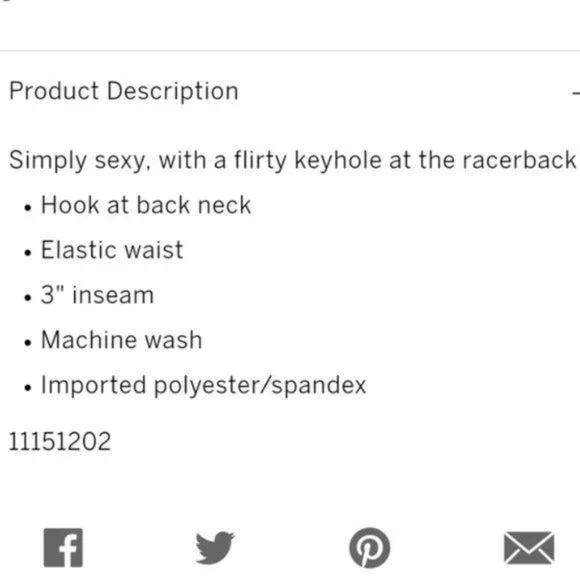Collapse Product Description with minus icon
The width and height of the screenshot is (580, 580).
tap(576, 92)
